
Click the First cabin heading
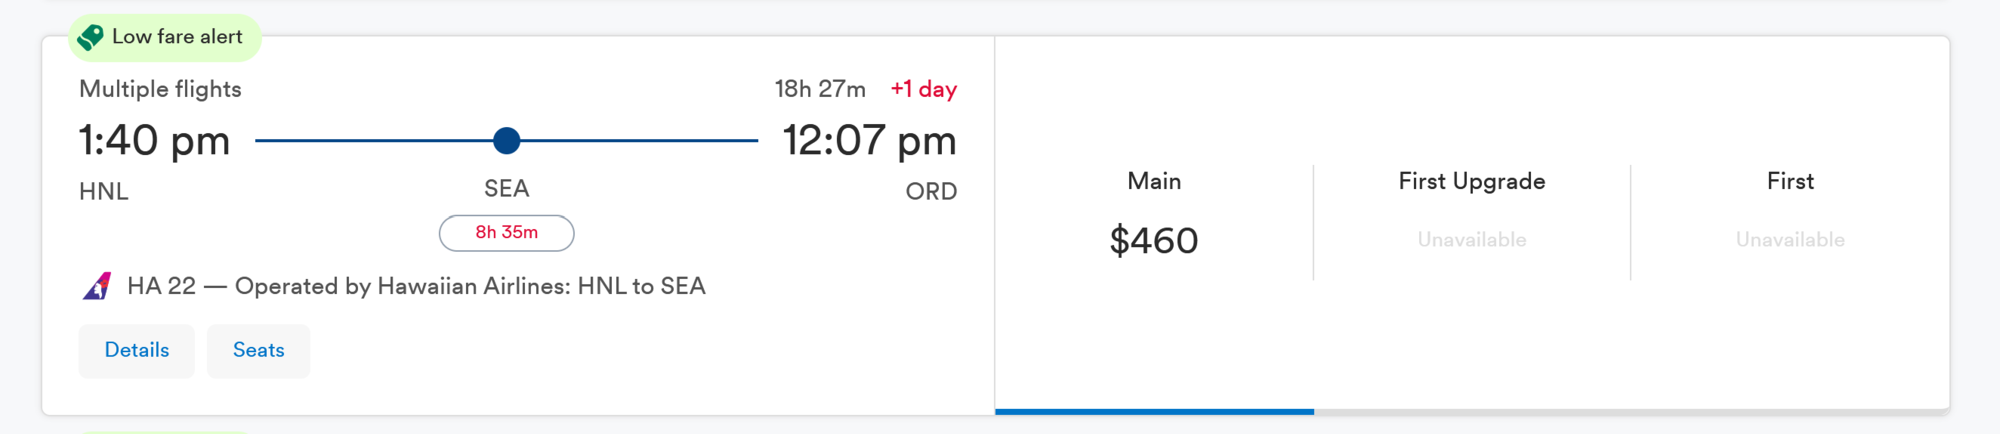(x=1789, y=181)
